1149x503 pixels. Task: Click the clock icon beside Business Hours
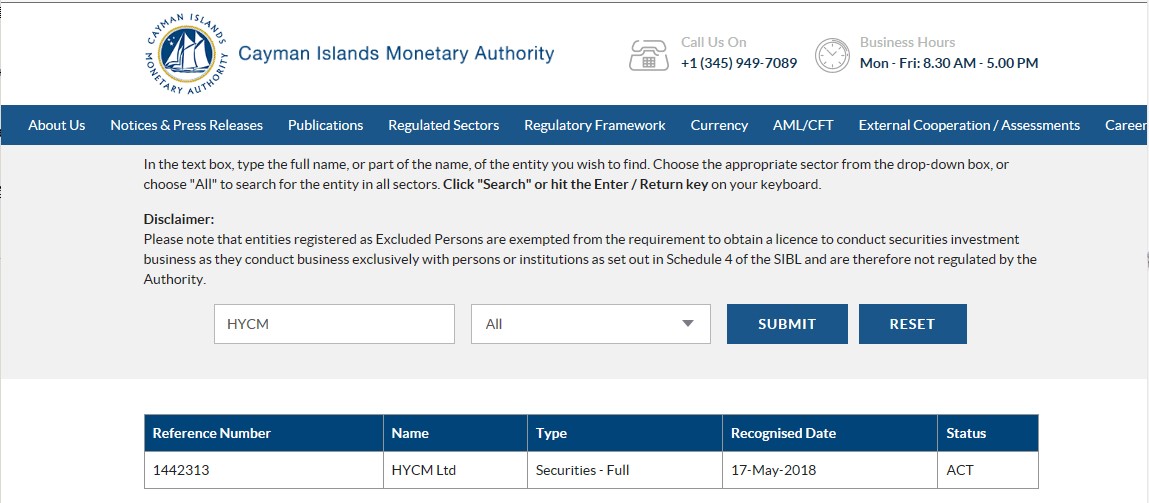coord(832,55)
